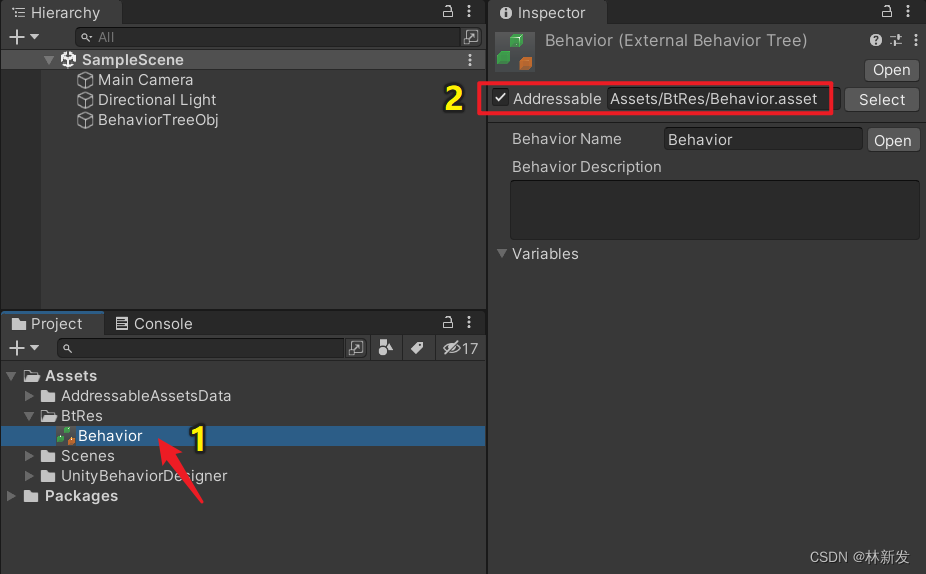Screen dimensions: 926x574
Task: Click Open button beside Behavior Name
Action: click(893, 141)
